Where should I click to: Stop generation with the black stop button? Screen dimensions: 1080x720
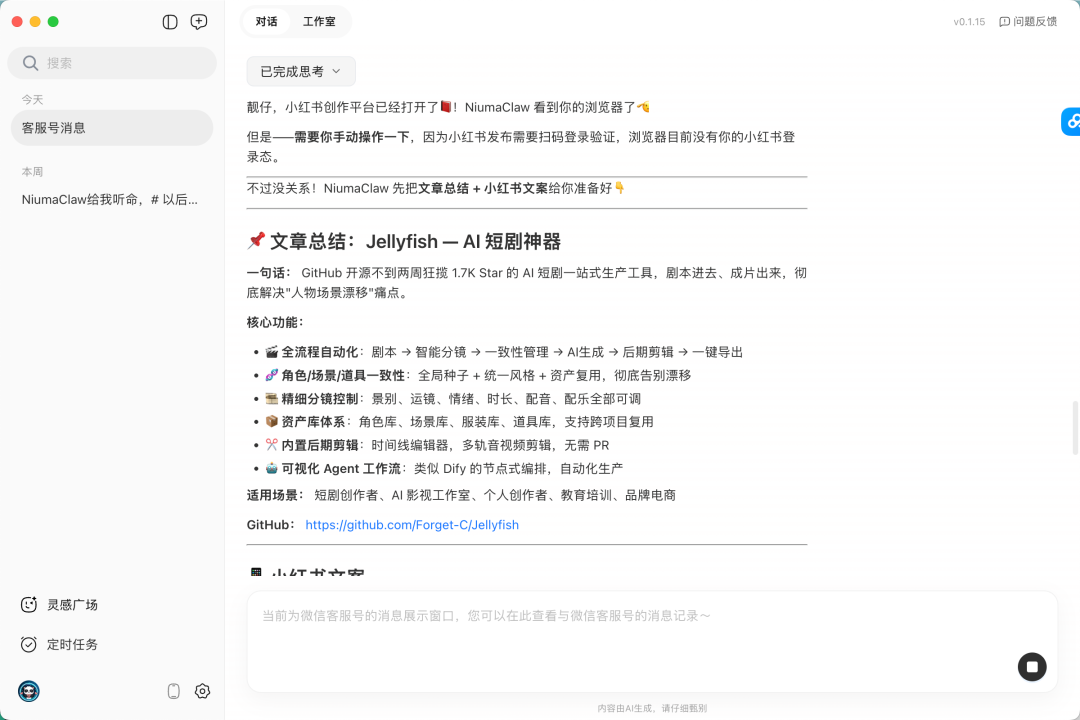coord(1032,667)
